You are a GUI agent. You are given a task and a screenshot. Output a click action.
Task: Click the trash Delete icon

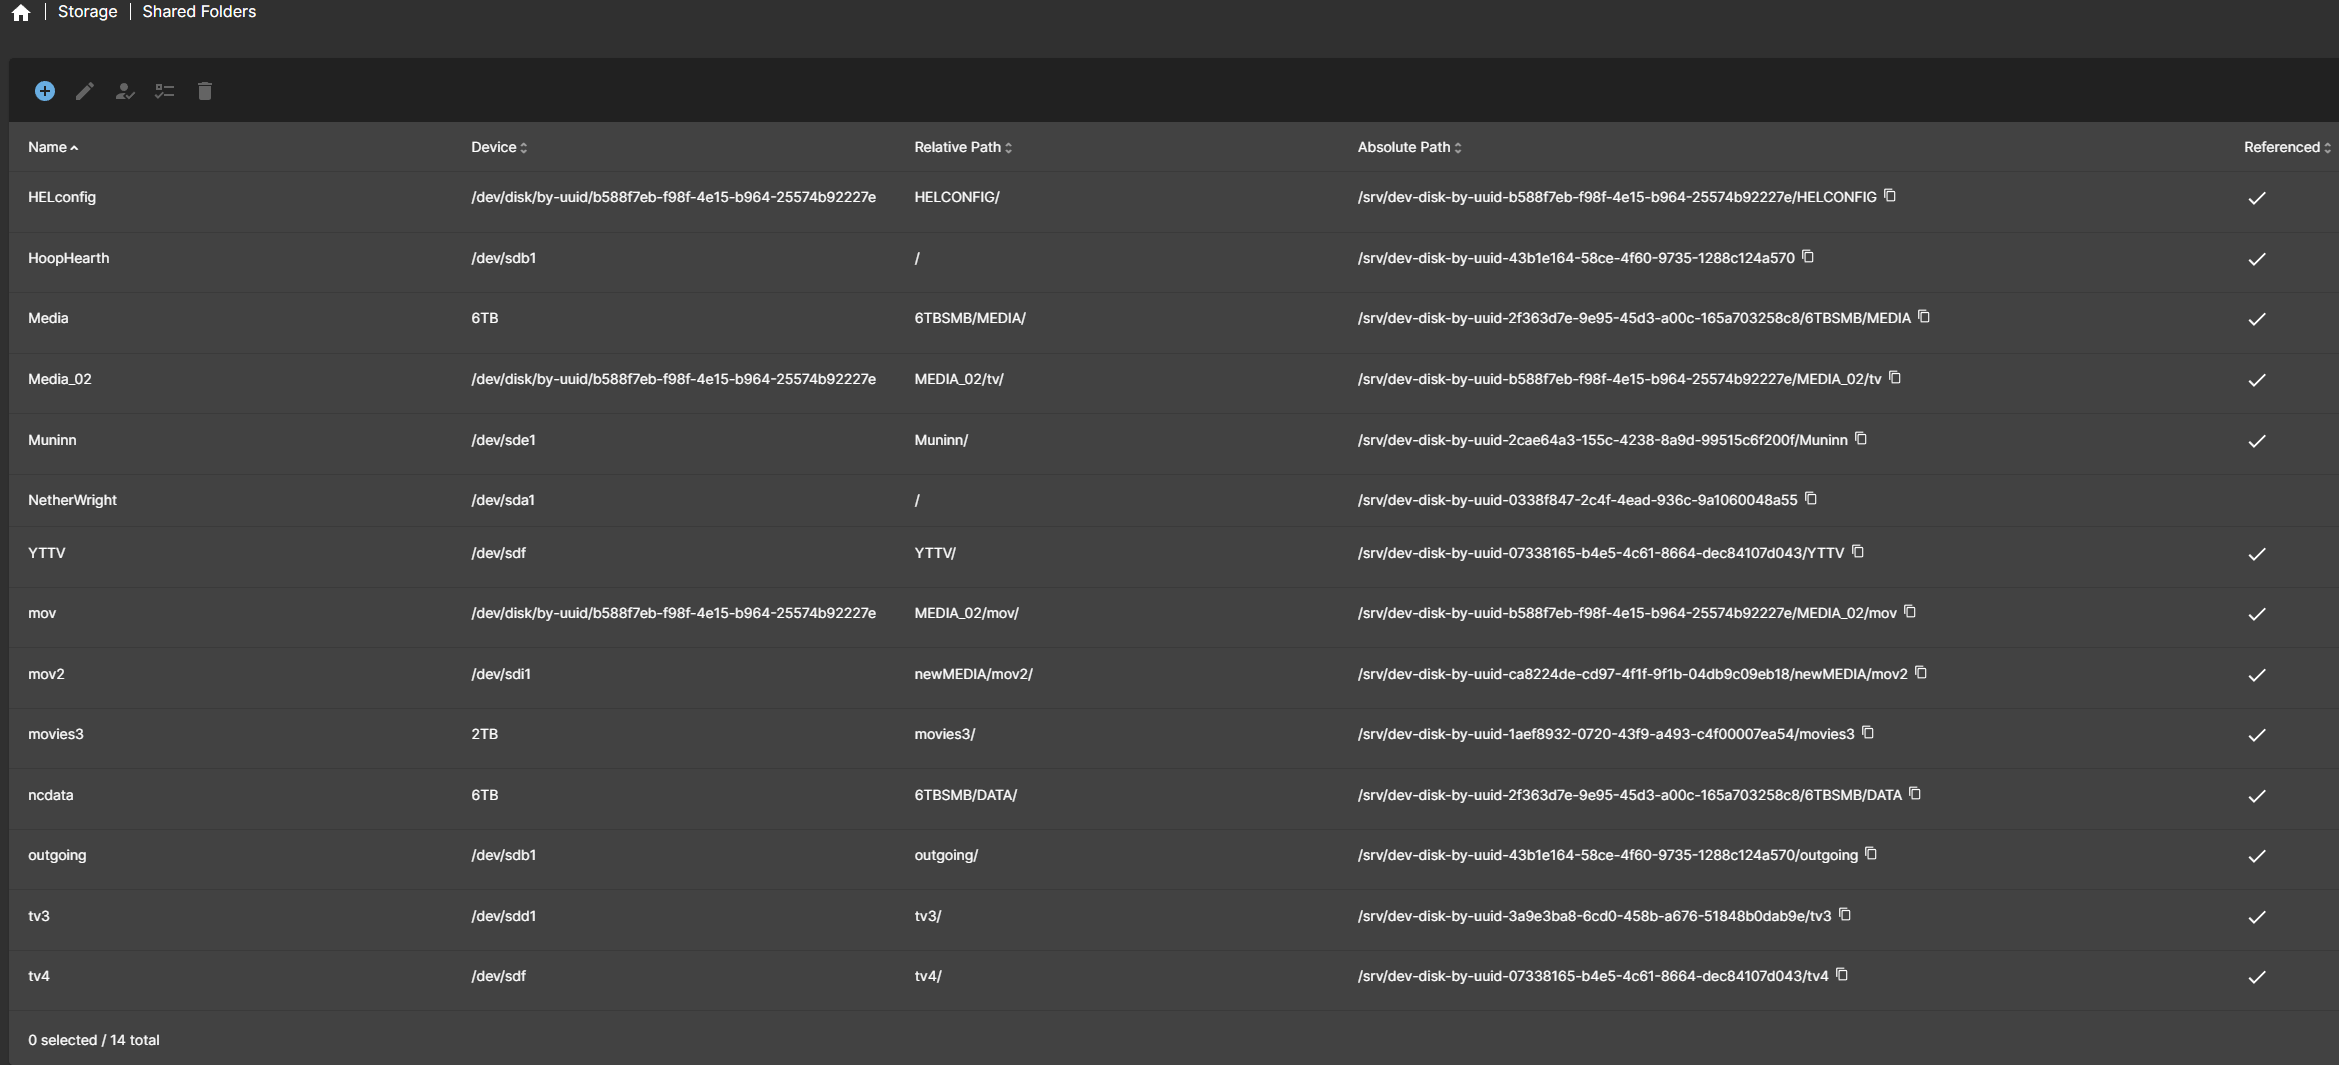205,91
